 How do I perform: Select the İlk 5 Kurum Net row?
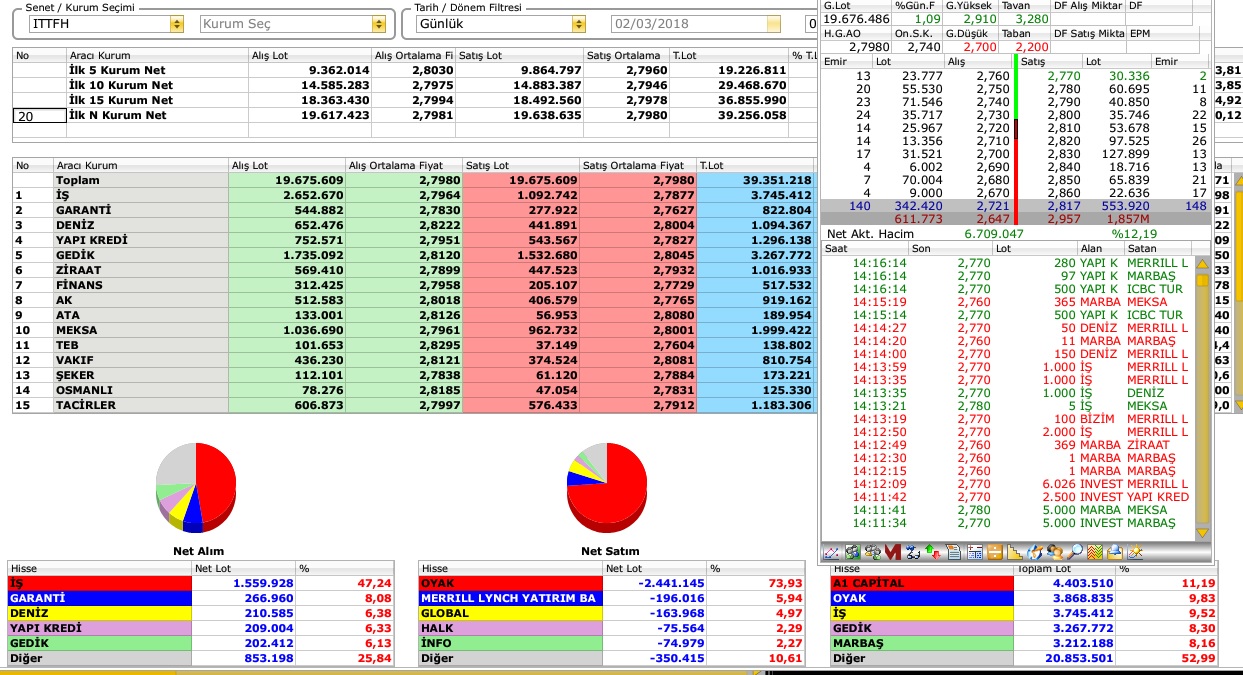[x=415, y=70]
